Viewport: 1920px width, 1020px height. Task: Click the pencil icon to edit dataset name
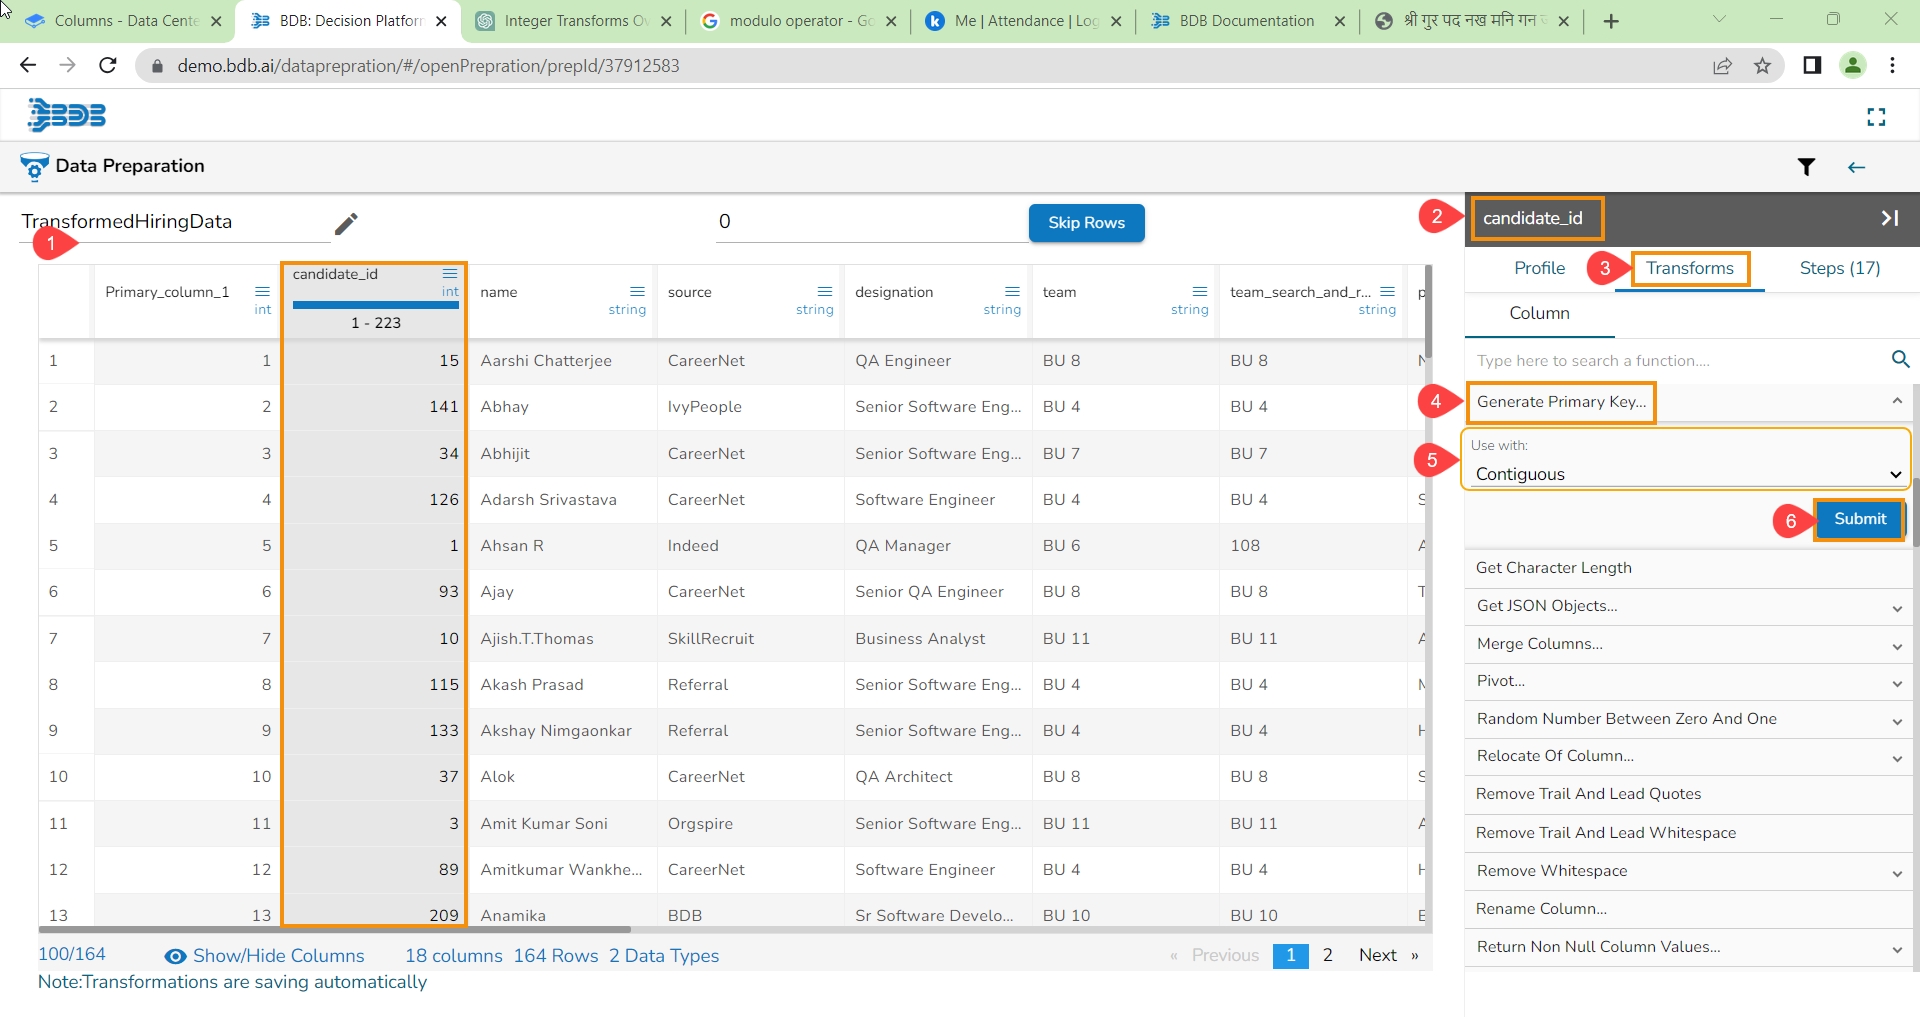pos(346,224)
